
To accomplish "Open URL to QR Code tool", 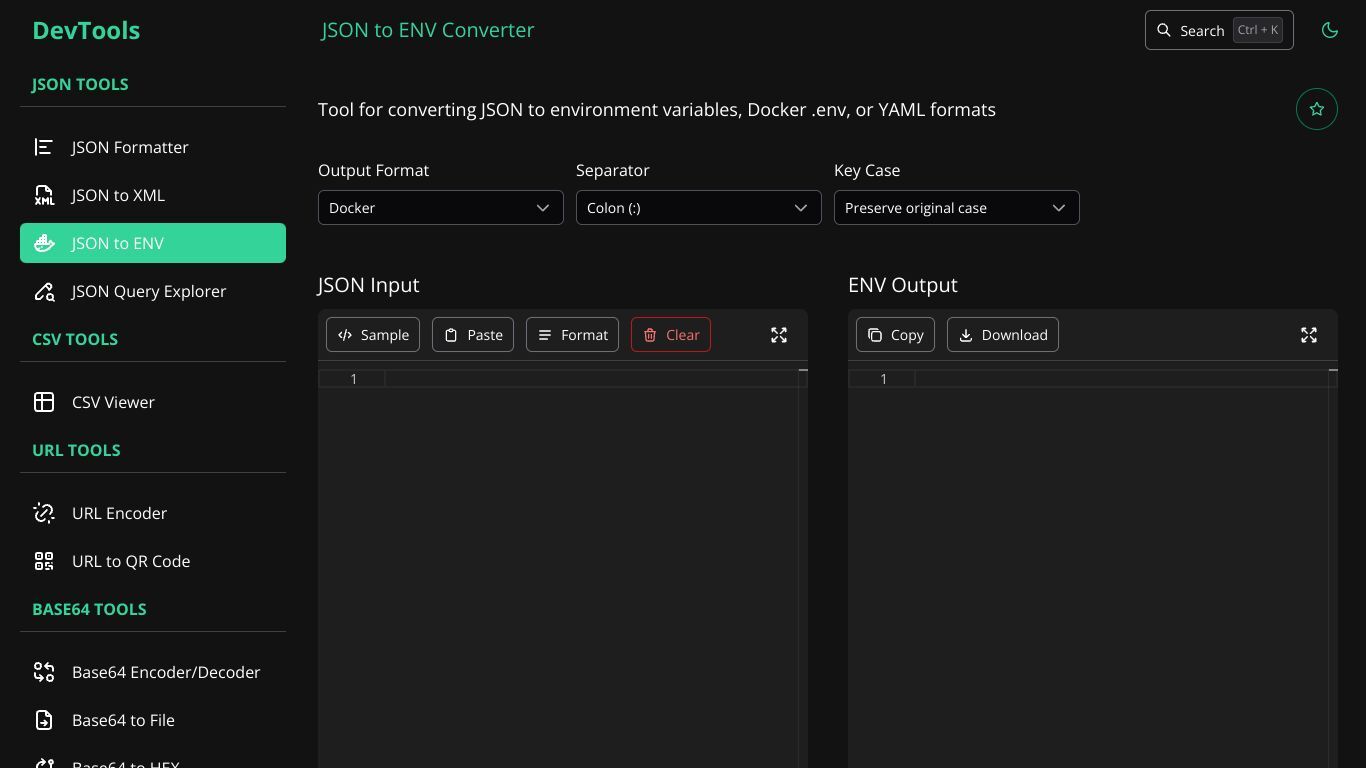I will click(x=153, y=561).
